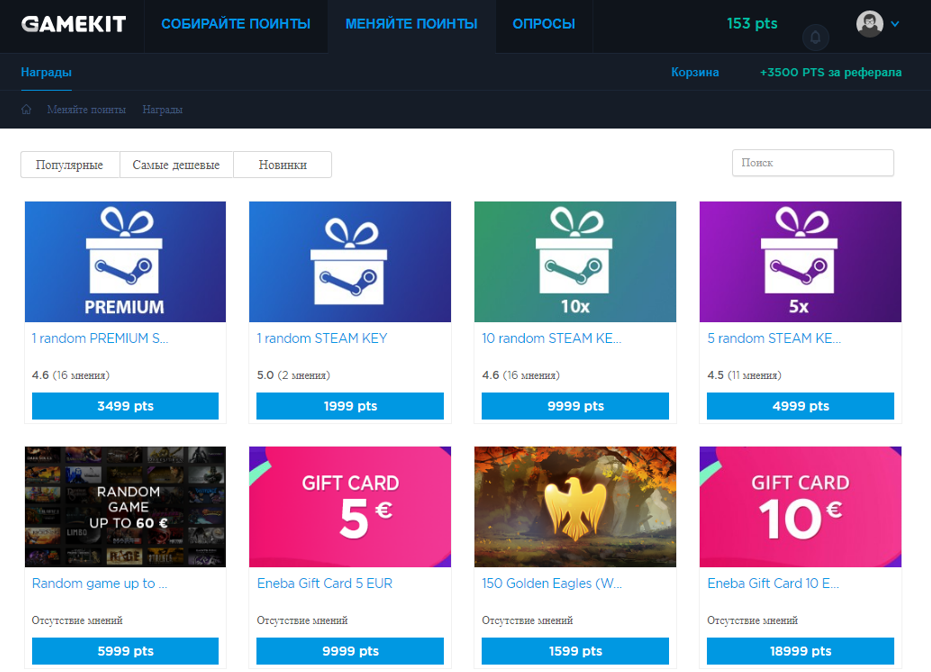Click the 4999 pts button
Image resolution: width=931 pixels, height=672 pixels.
coord(800,406)
